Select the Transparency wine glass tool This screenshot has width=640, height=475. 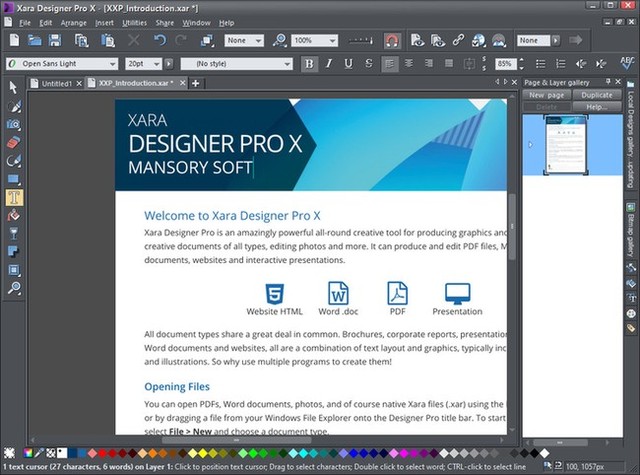tap(13, 233)
